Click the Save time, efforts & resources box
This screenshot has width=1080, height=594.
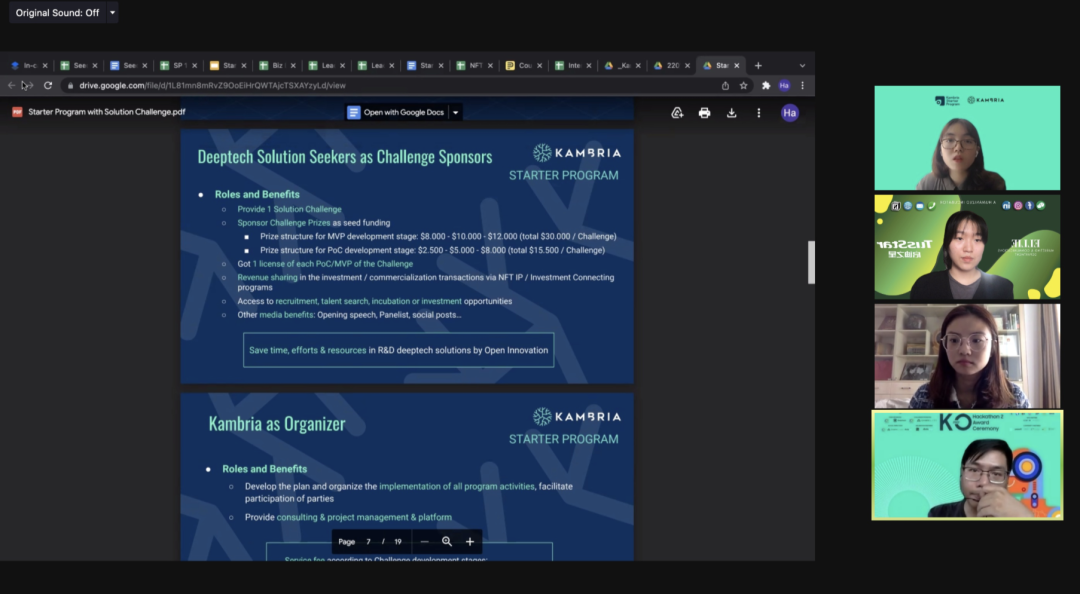398,350
